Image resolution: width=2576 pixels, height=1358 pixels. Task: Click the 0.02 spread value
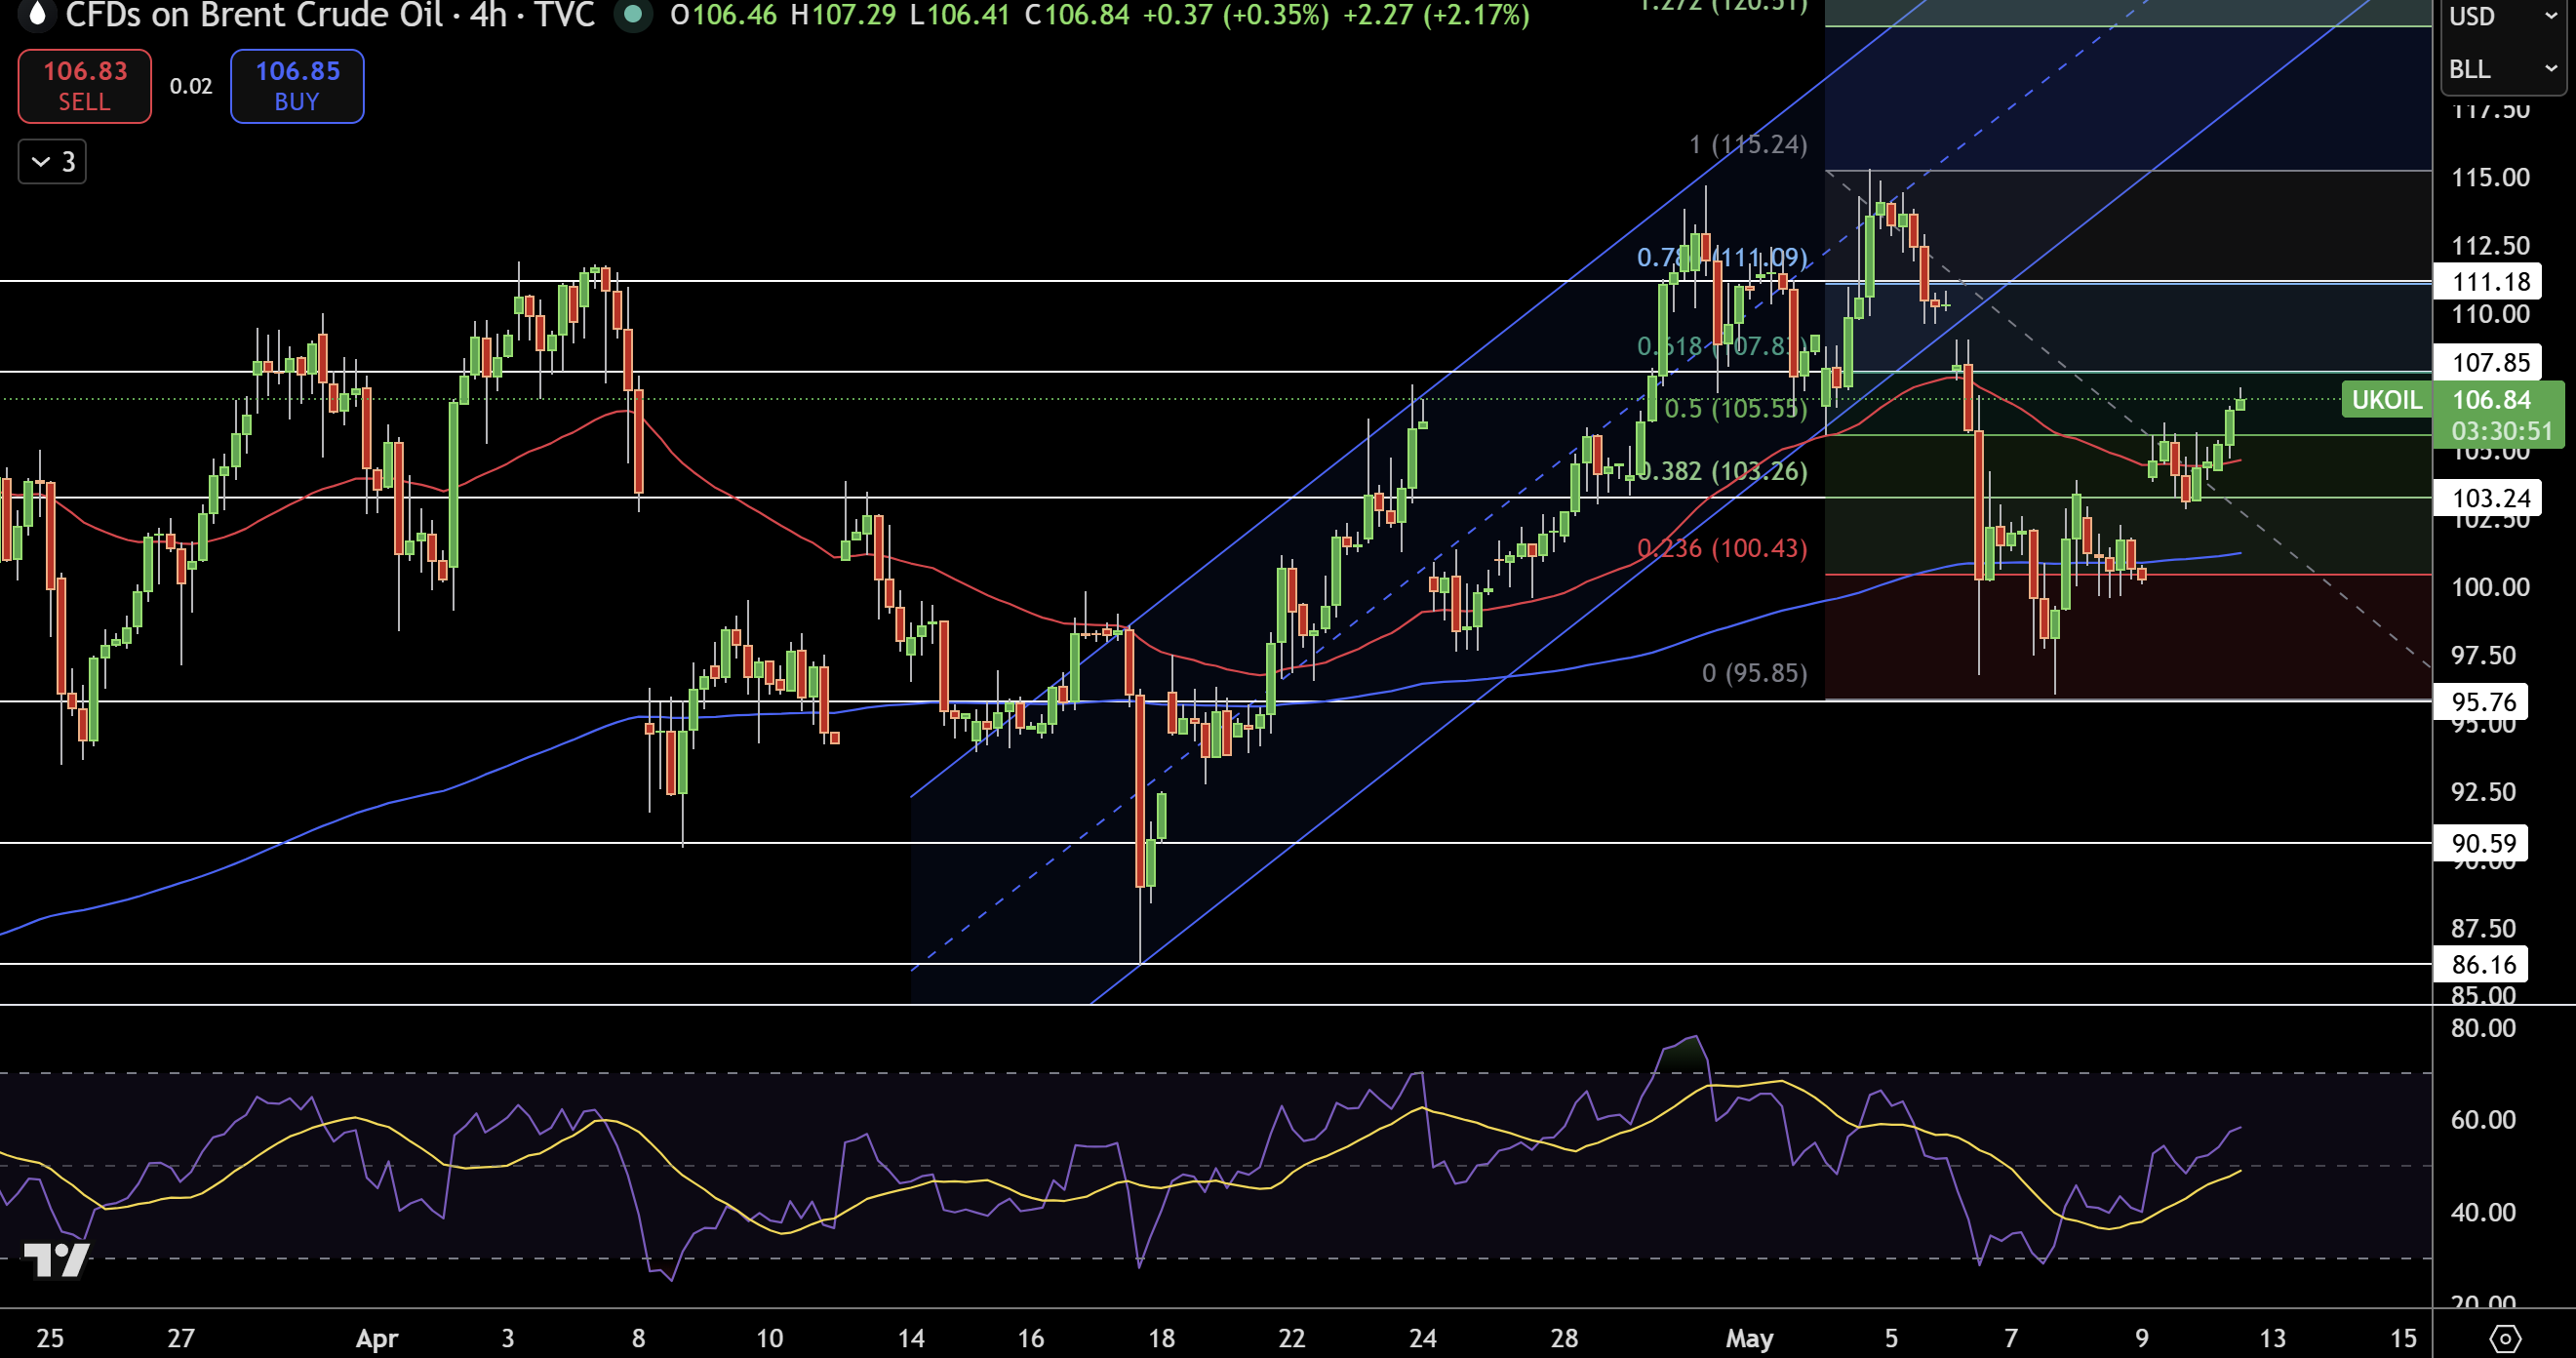(x=191, y=86)
